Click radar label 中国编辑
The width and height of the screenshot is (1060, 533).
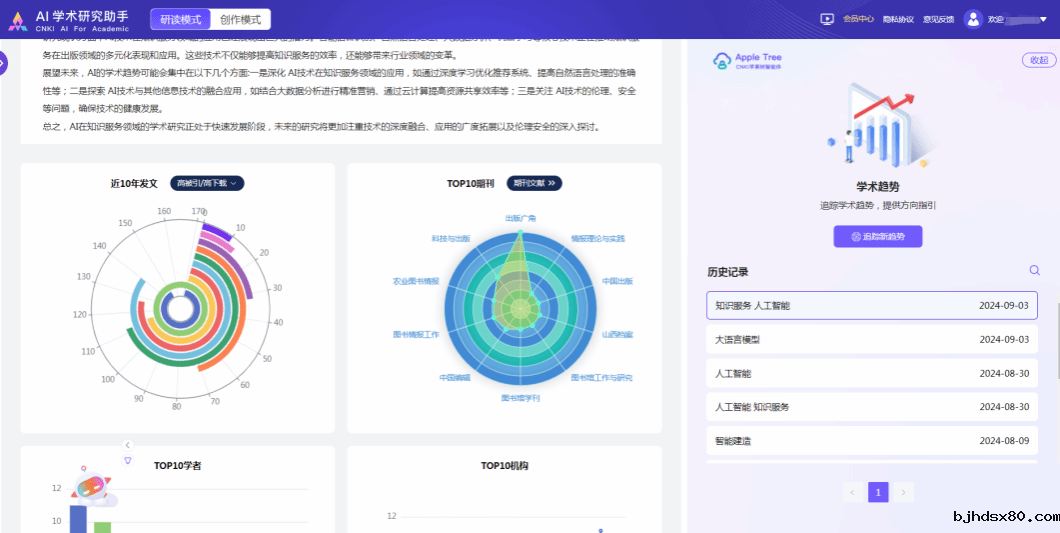click(454, 377)
